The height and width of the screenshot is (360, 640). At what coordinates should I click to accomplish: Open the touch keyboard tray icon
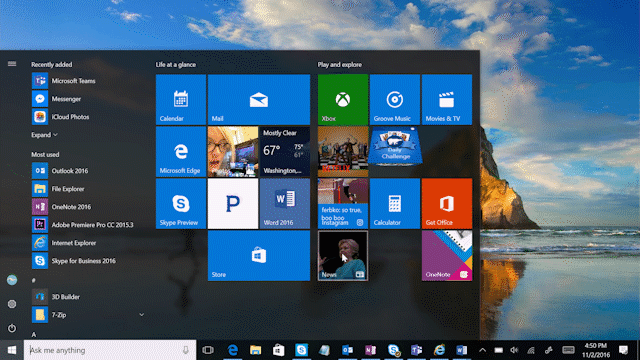568,350
